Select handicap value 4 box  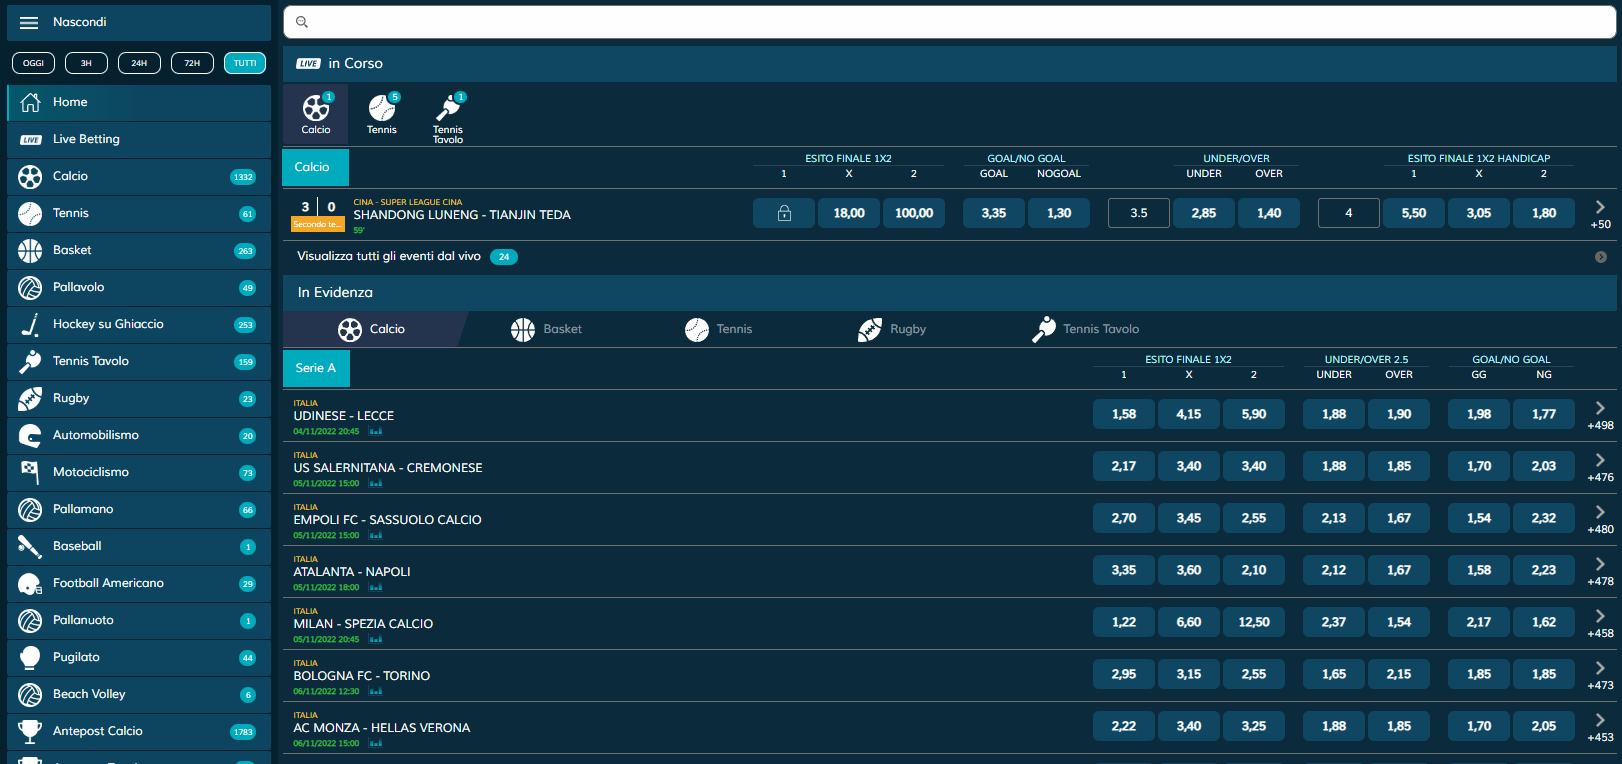click(x=1349, y=213)
